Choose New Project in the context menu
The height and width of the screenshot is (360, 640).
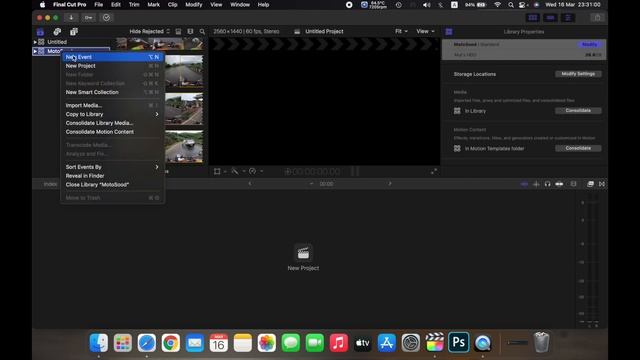112,66
